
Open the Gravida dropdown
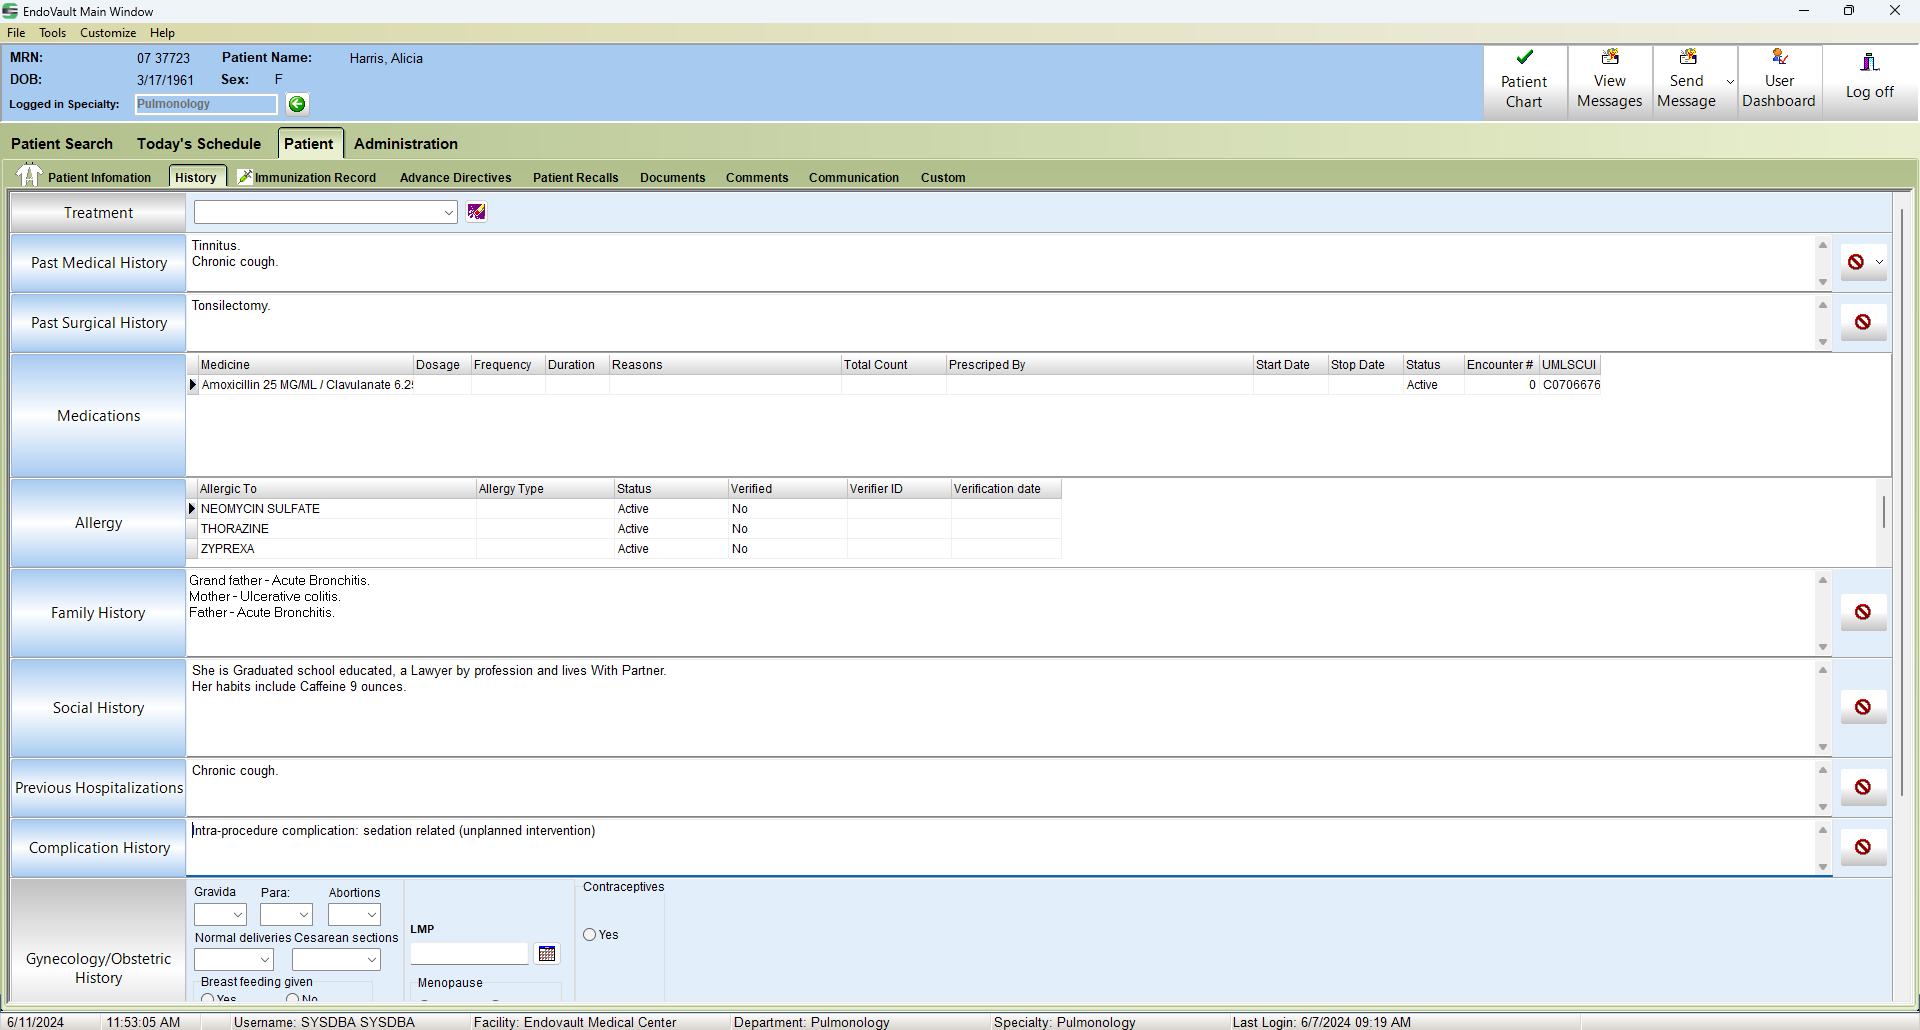pos(237,915)
